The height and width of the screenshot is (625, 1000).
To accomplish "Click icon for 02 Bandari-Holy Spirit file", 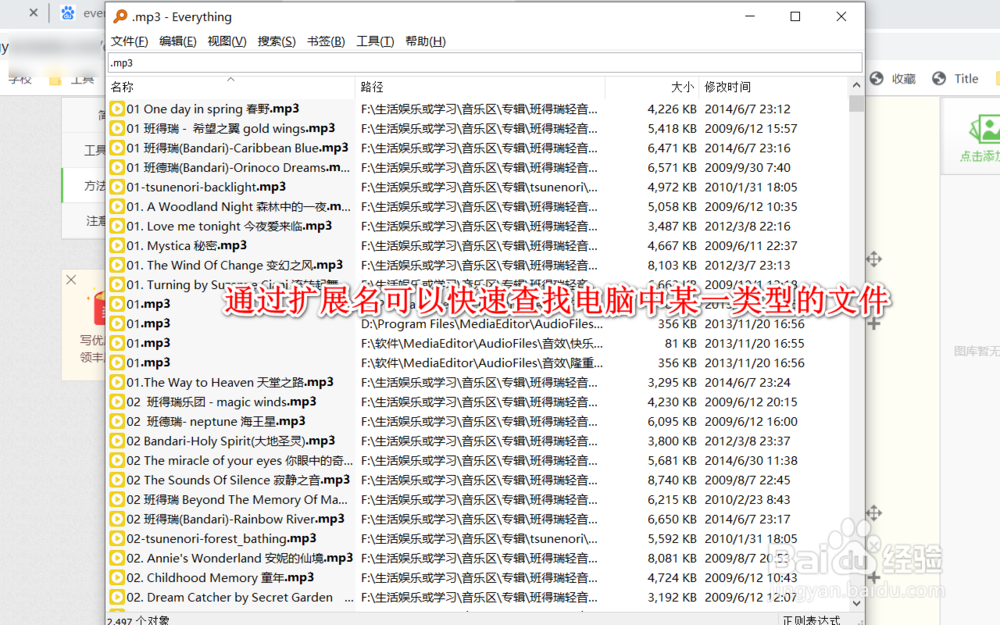I will click(117, 441).
